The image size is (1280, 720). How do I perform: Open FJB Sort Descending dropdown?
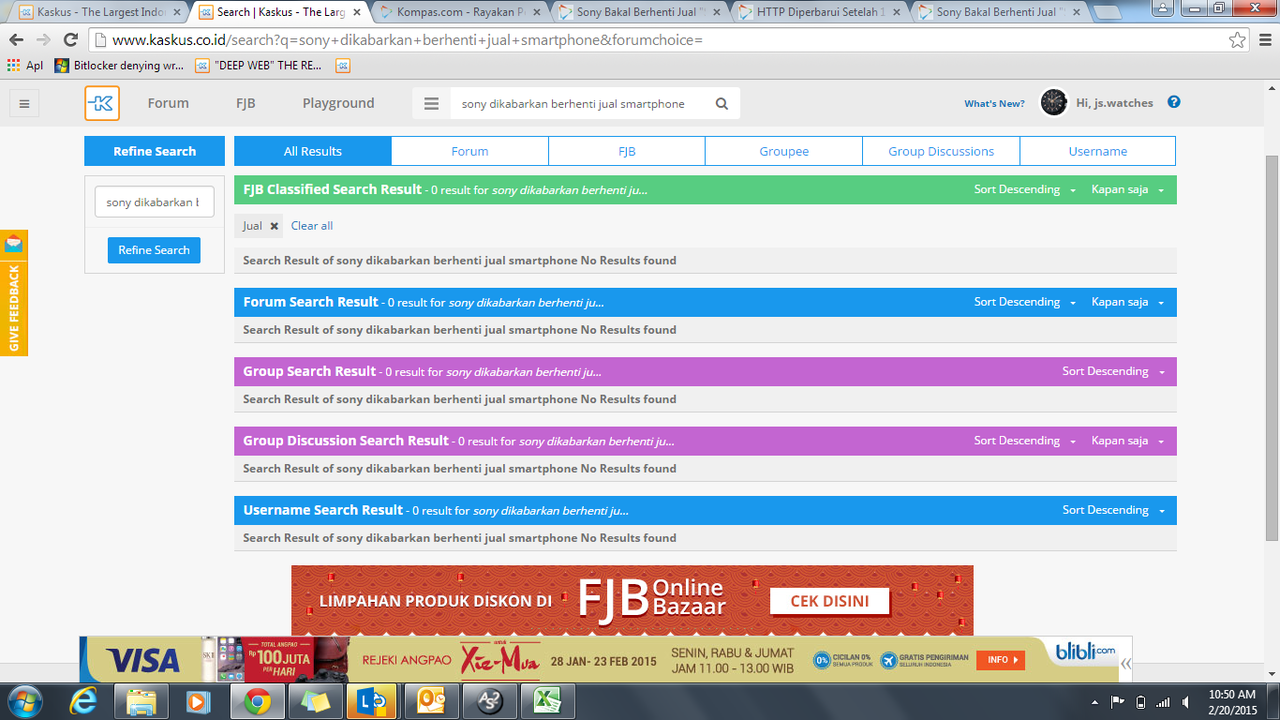[x=1025, y=190]
